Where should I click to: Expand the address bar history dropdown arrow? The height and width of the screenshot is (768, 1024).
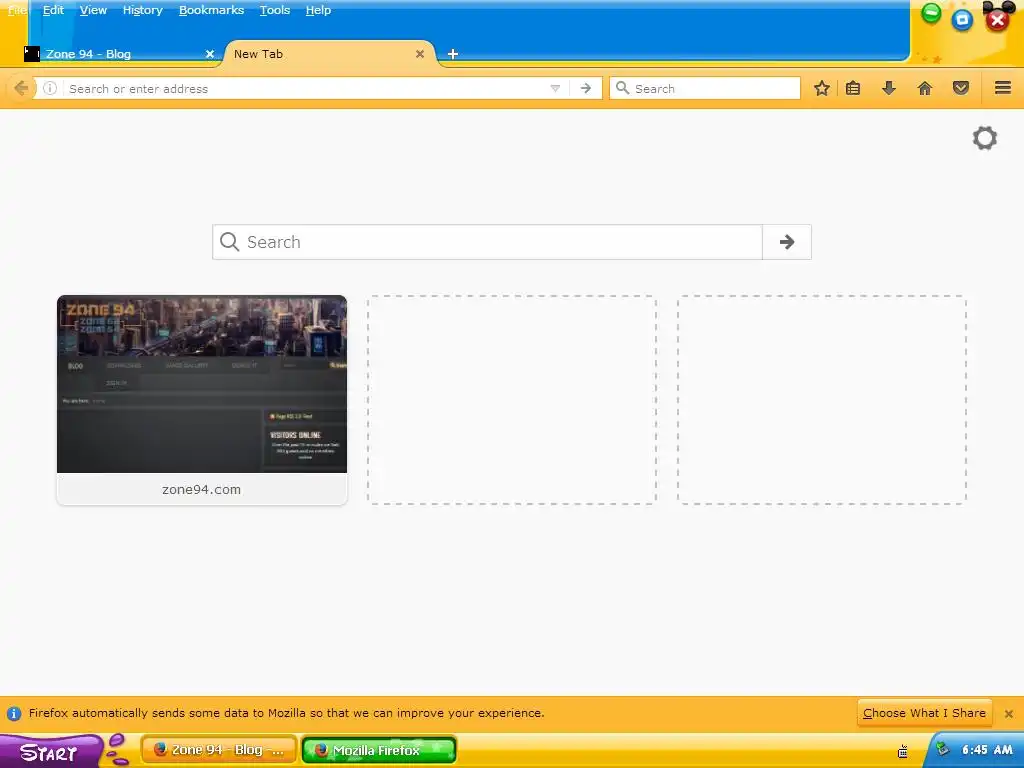point(555,88)
